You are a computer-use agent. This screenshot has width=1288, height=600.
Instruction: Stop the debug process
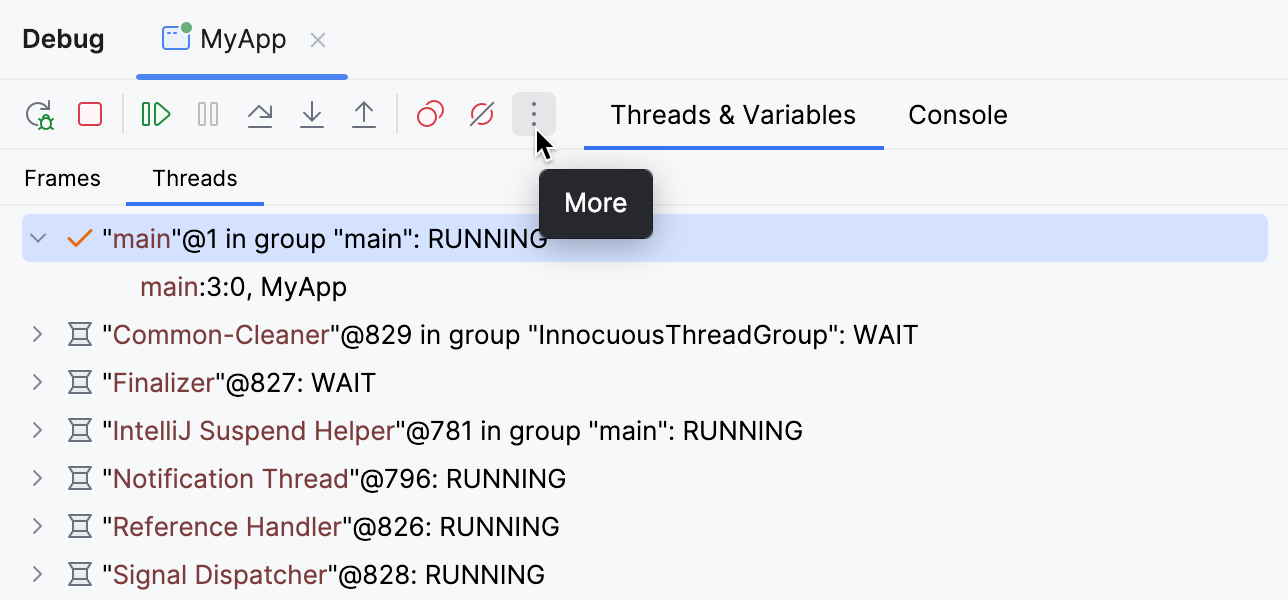pyautogui.click(x=89, y=114)
